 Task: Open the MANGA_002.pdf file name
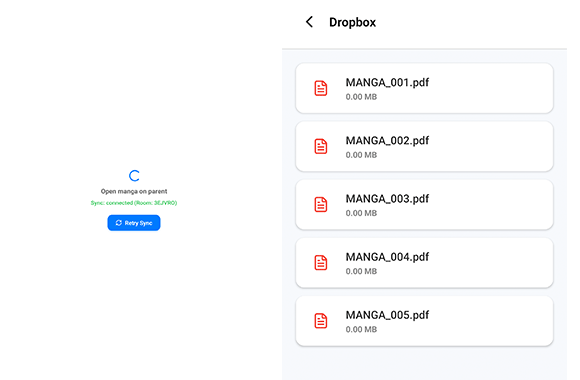point(387,141)
